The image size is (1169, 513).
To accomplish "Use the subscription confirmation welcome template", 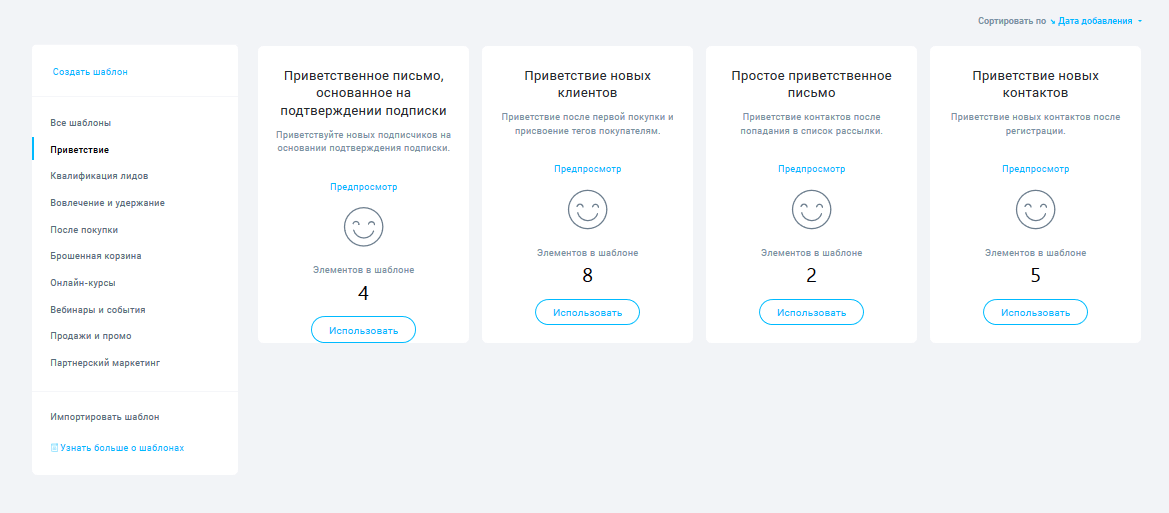I will coord(363,330).
